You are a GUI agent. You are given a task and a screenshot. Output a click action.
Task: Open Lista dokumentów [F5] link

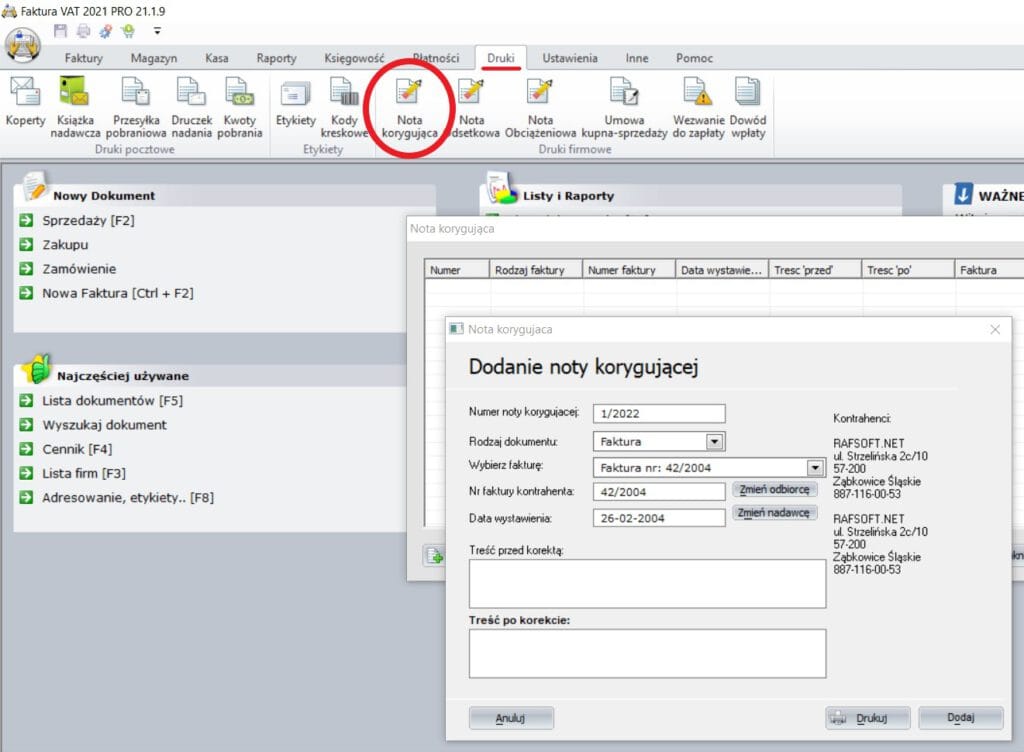[112, 401]
